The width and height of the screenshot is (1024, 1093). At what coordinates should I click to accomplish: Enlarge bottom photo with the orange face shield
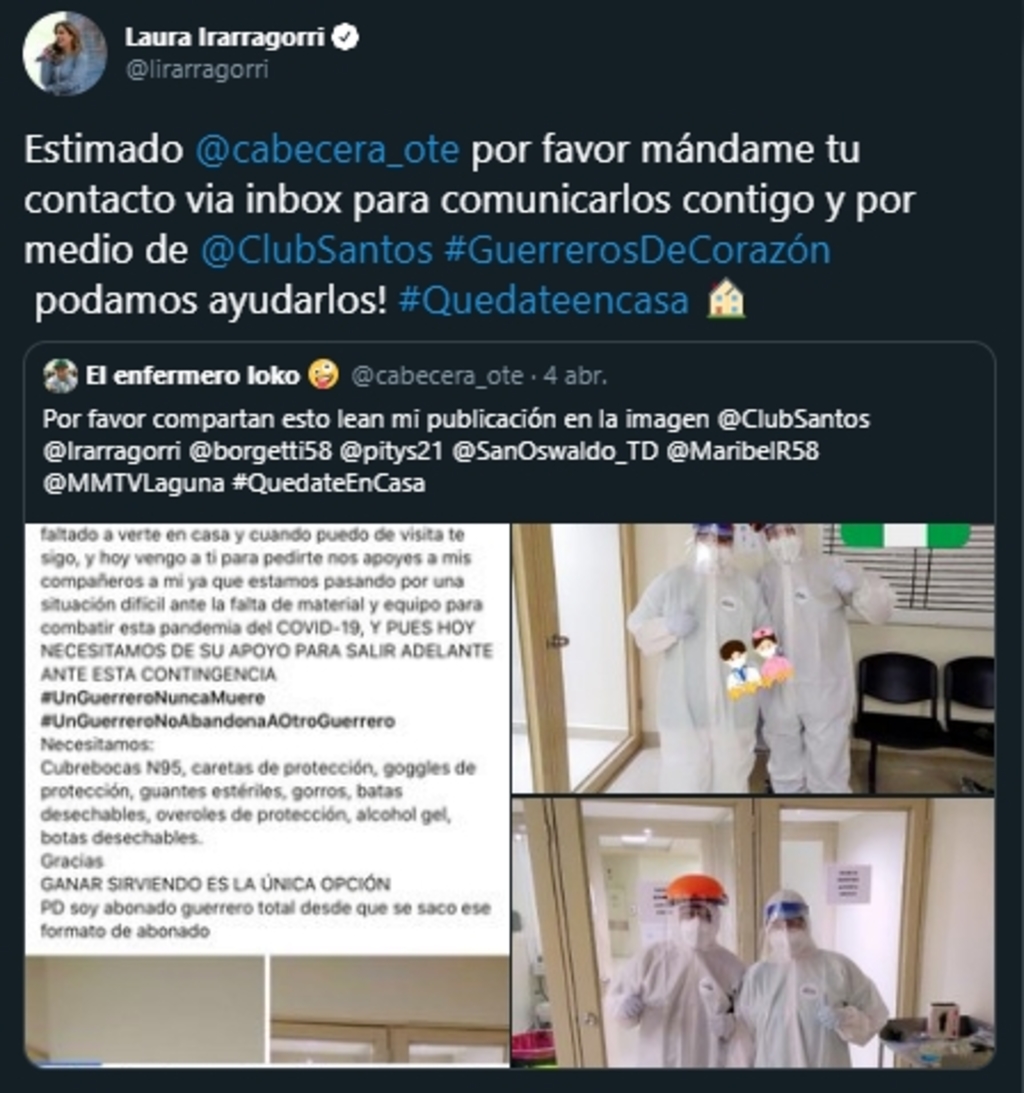point(753,933)
